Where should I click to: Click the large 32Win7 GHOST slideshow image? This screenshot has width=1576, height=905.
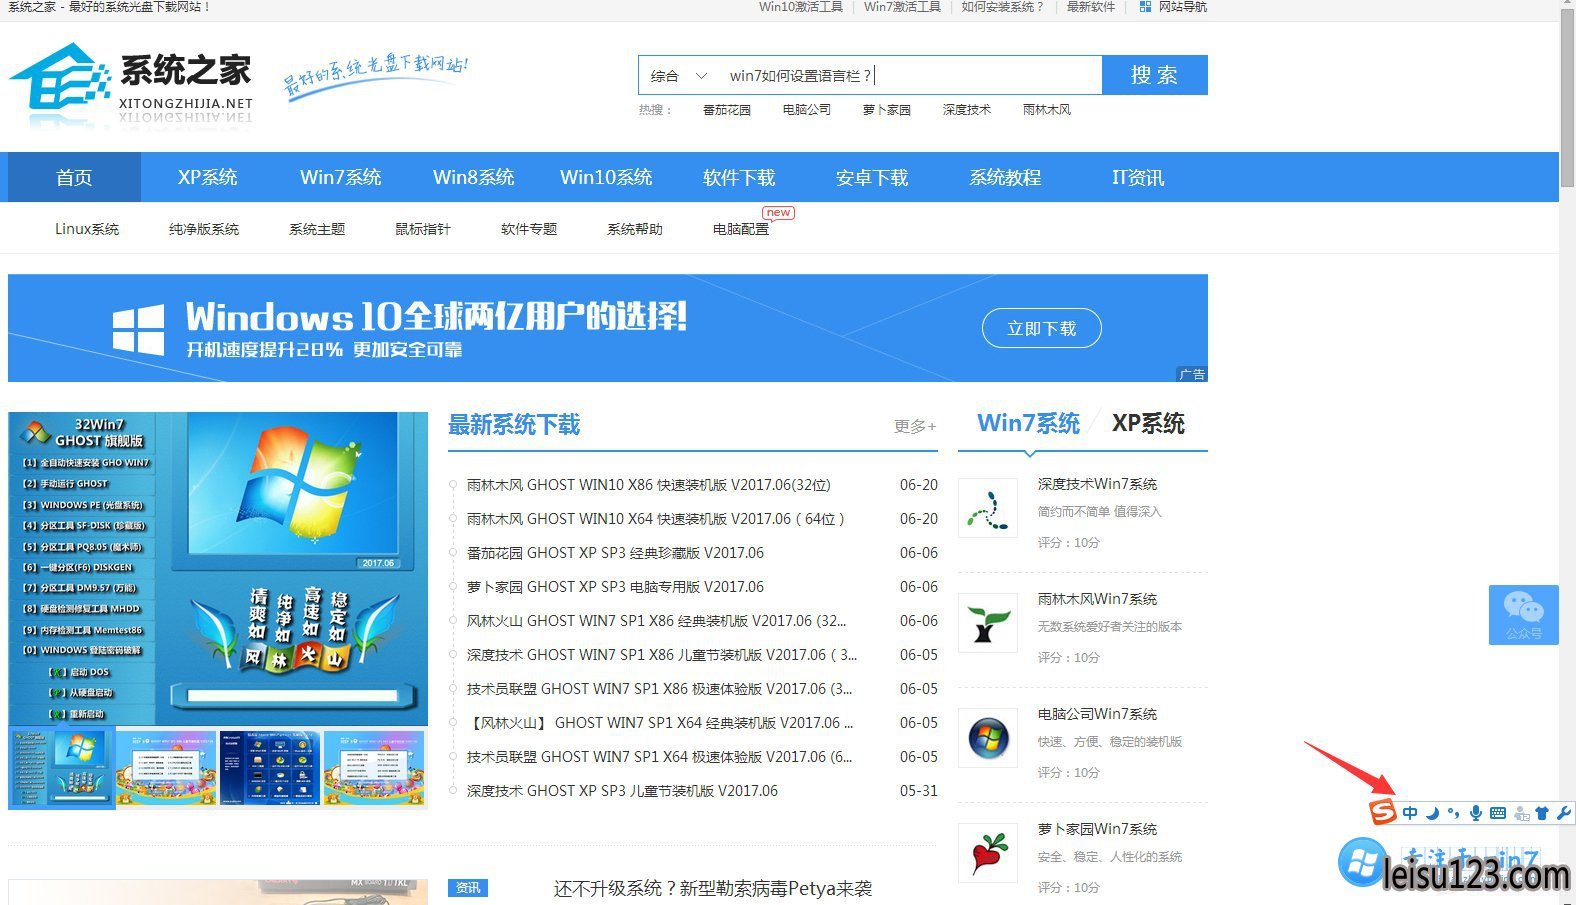[x=218, y=569]
